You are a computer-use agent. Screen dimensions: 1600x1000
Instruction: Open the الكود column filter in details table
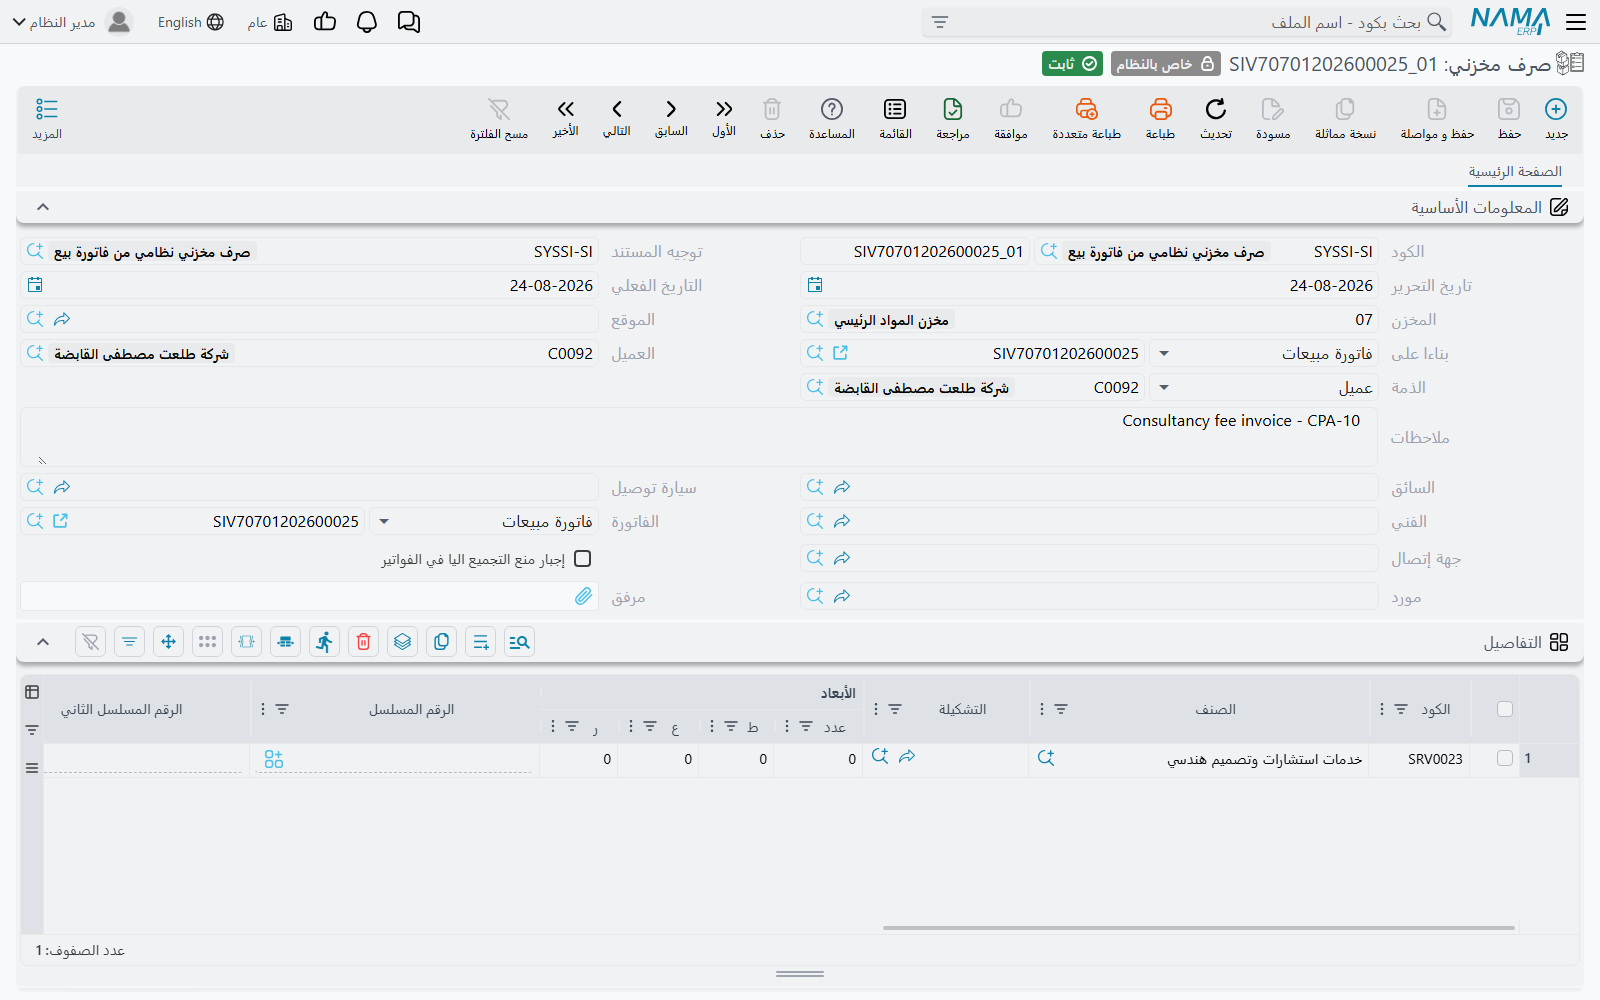[1401, 709]
